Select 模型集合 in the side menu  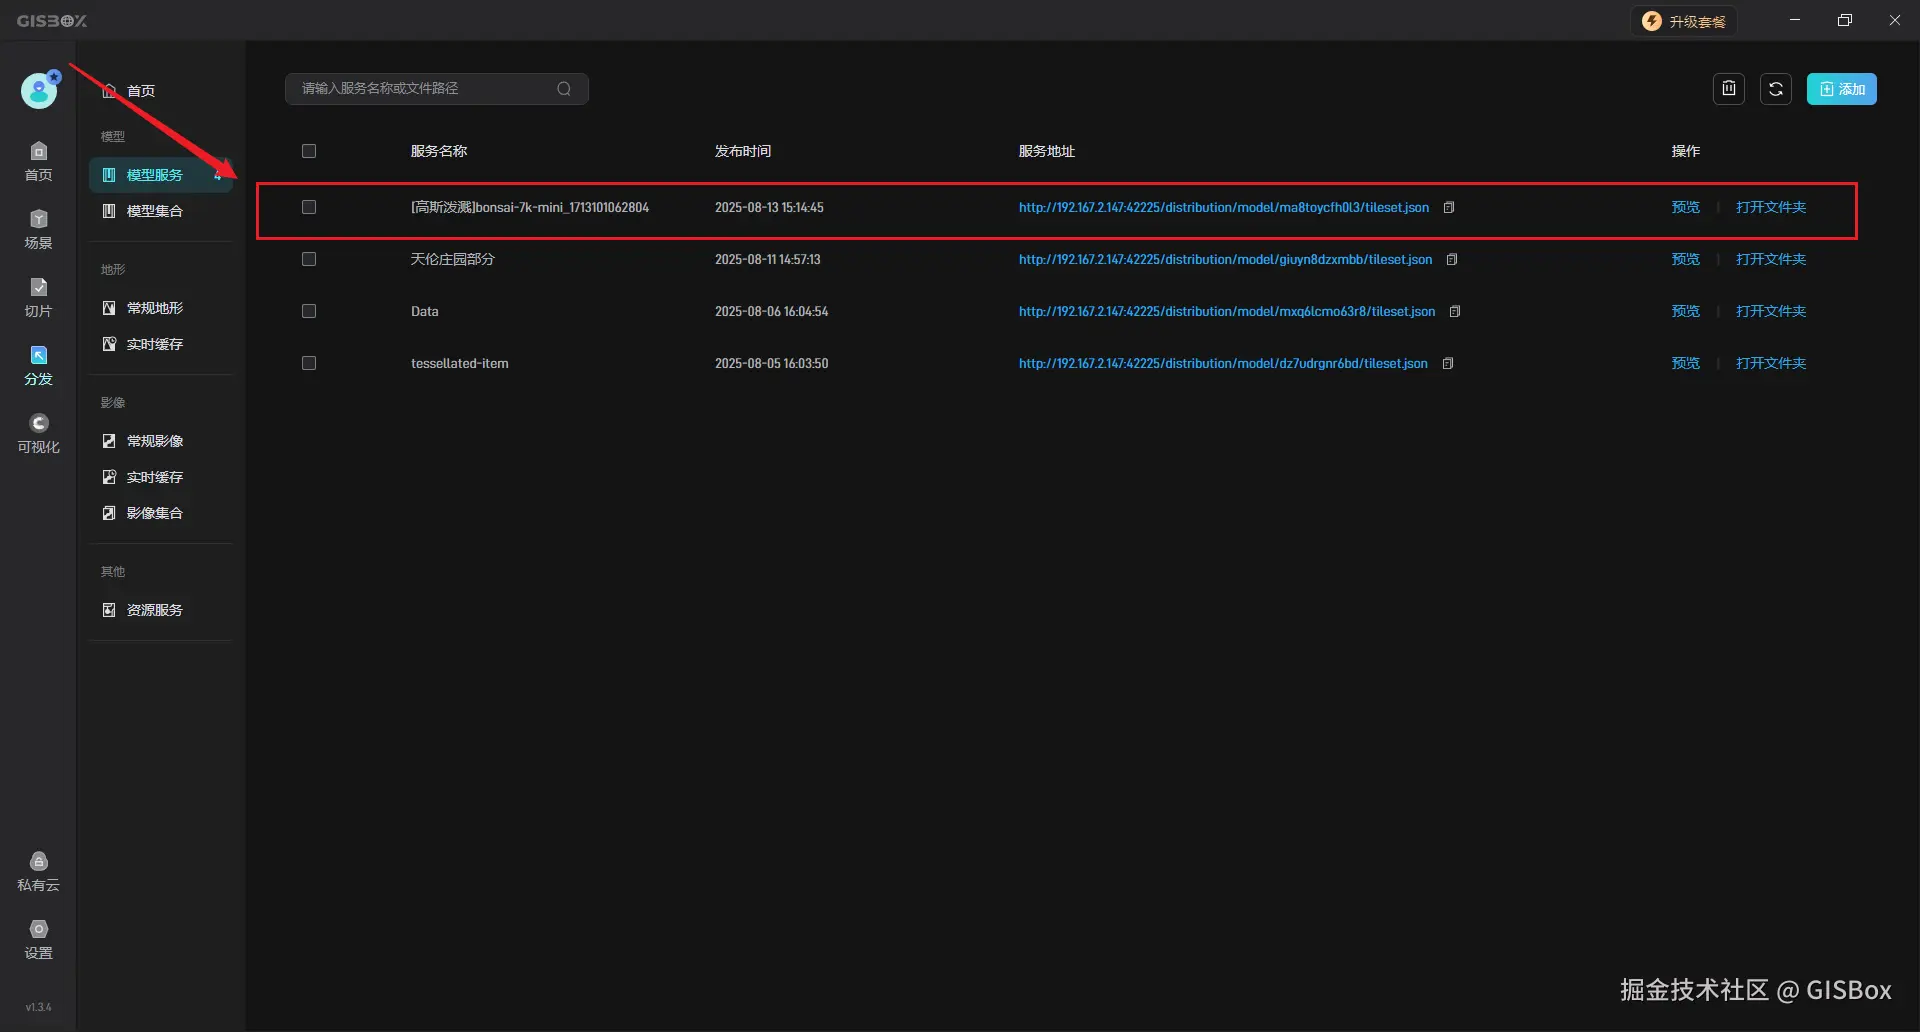tap(160, 211)
